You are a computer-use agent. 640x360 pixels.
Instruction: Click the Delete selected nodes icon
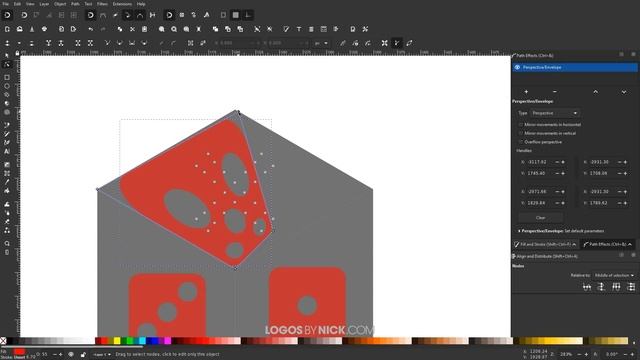click(x=31, y=43)
